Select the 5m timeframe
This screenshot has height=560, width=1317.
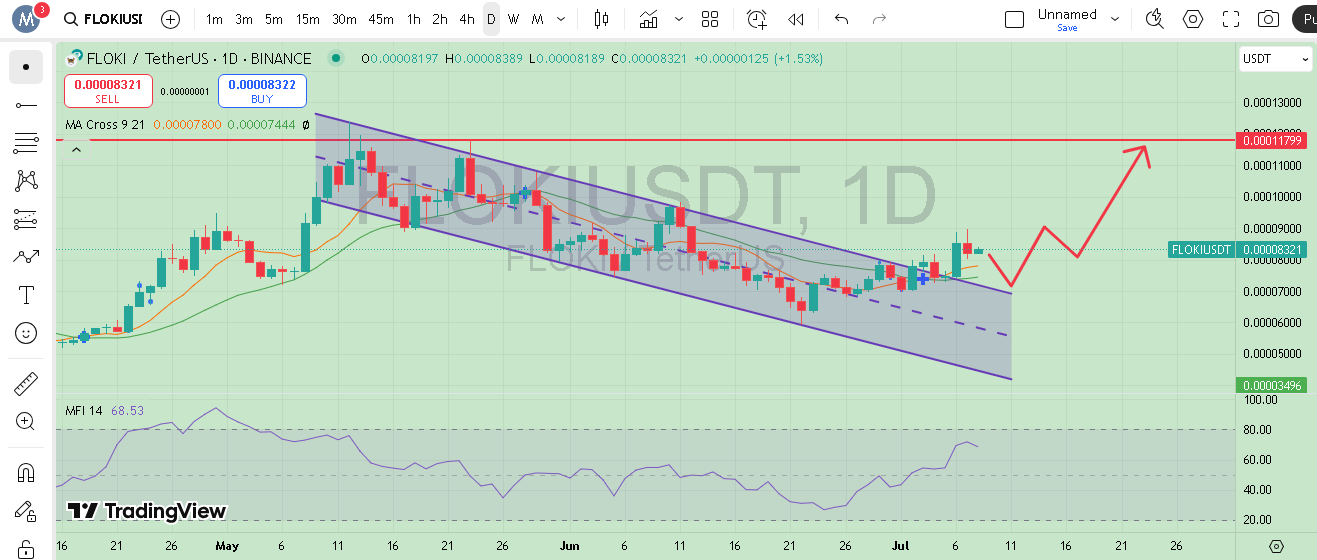(x=274, y=19)
